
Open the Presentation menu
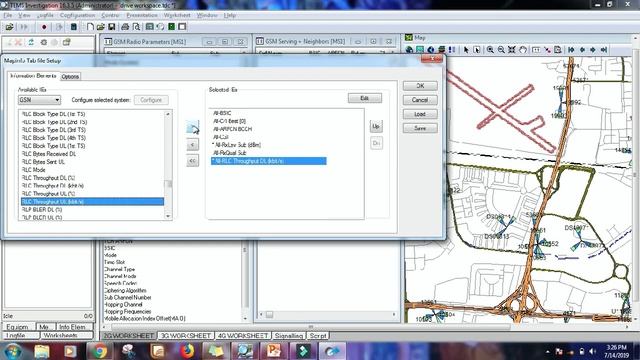point(142,15)
